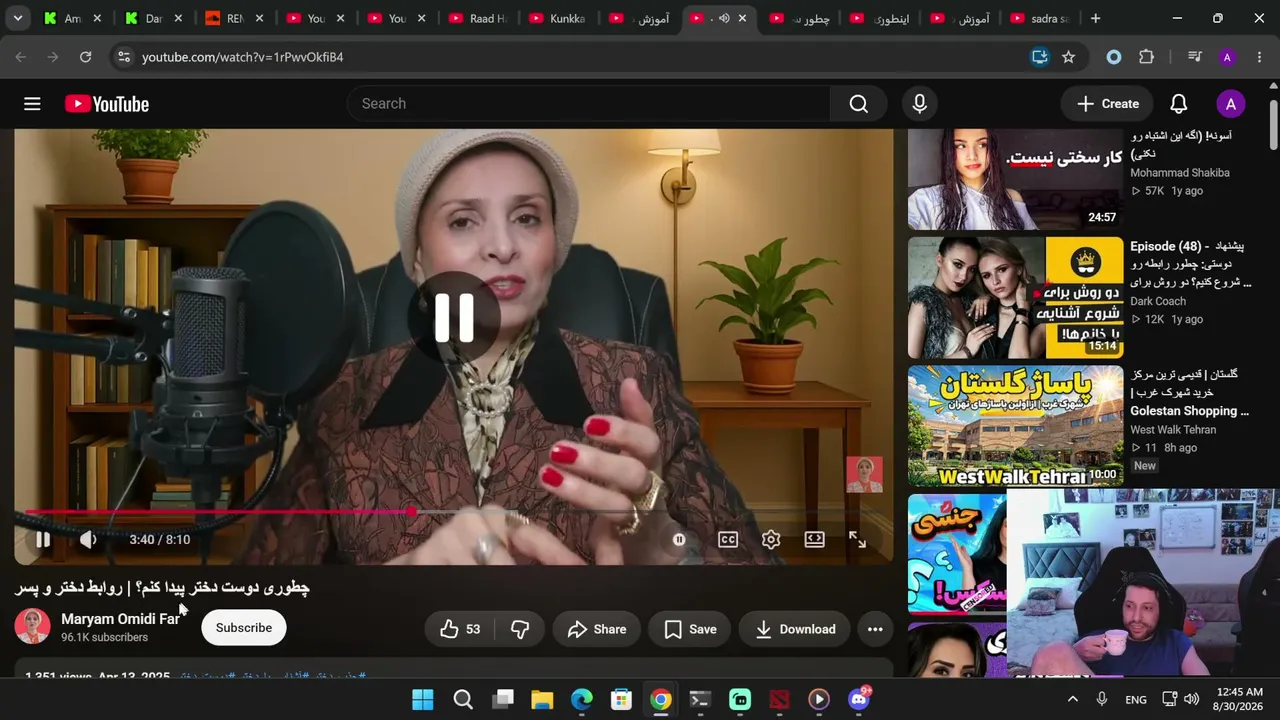The width and height of the screenshot is (1280, 720).
Task: Open a new browser tab
Action: 1095,18
